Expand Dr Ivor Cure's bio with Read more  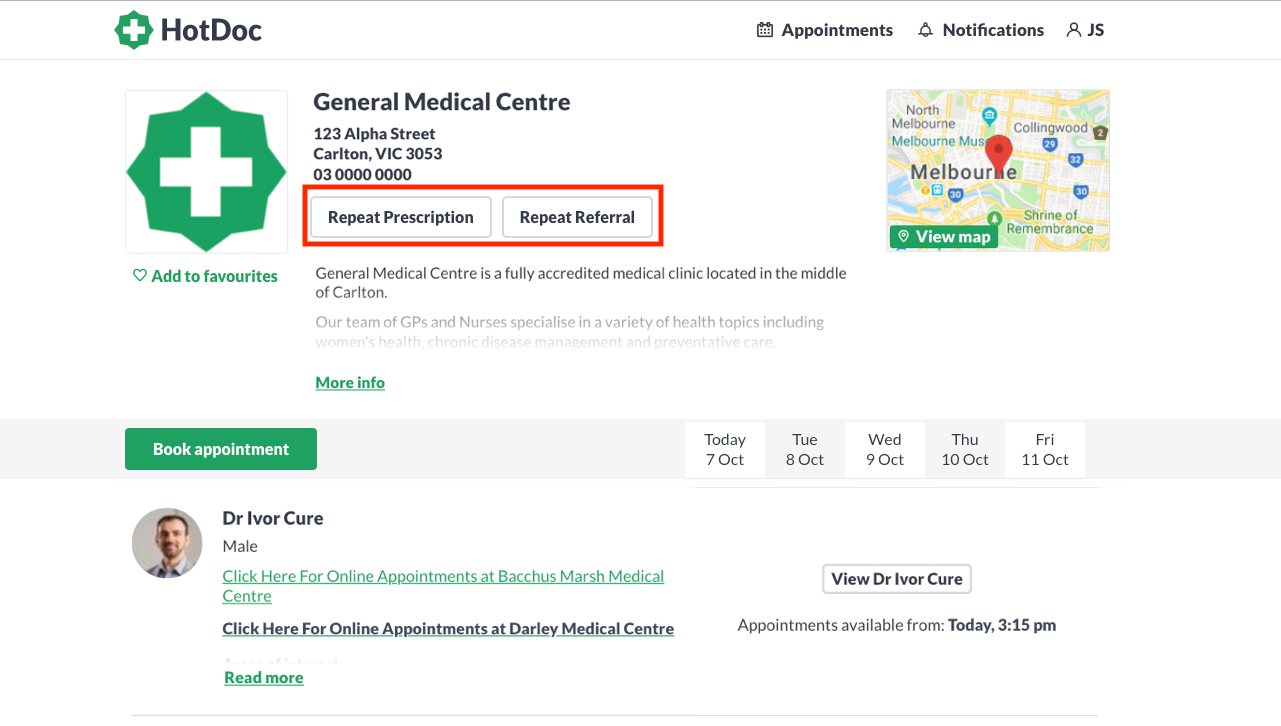pyautogui.click(x=264, y=678)
